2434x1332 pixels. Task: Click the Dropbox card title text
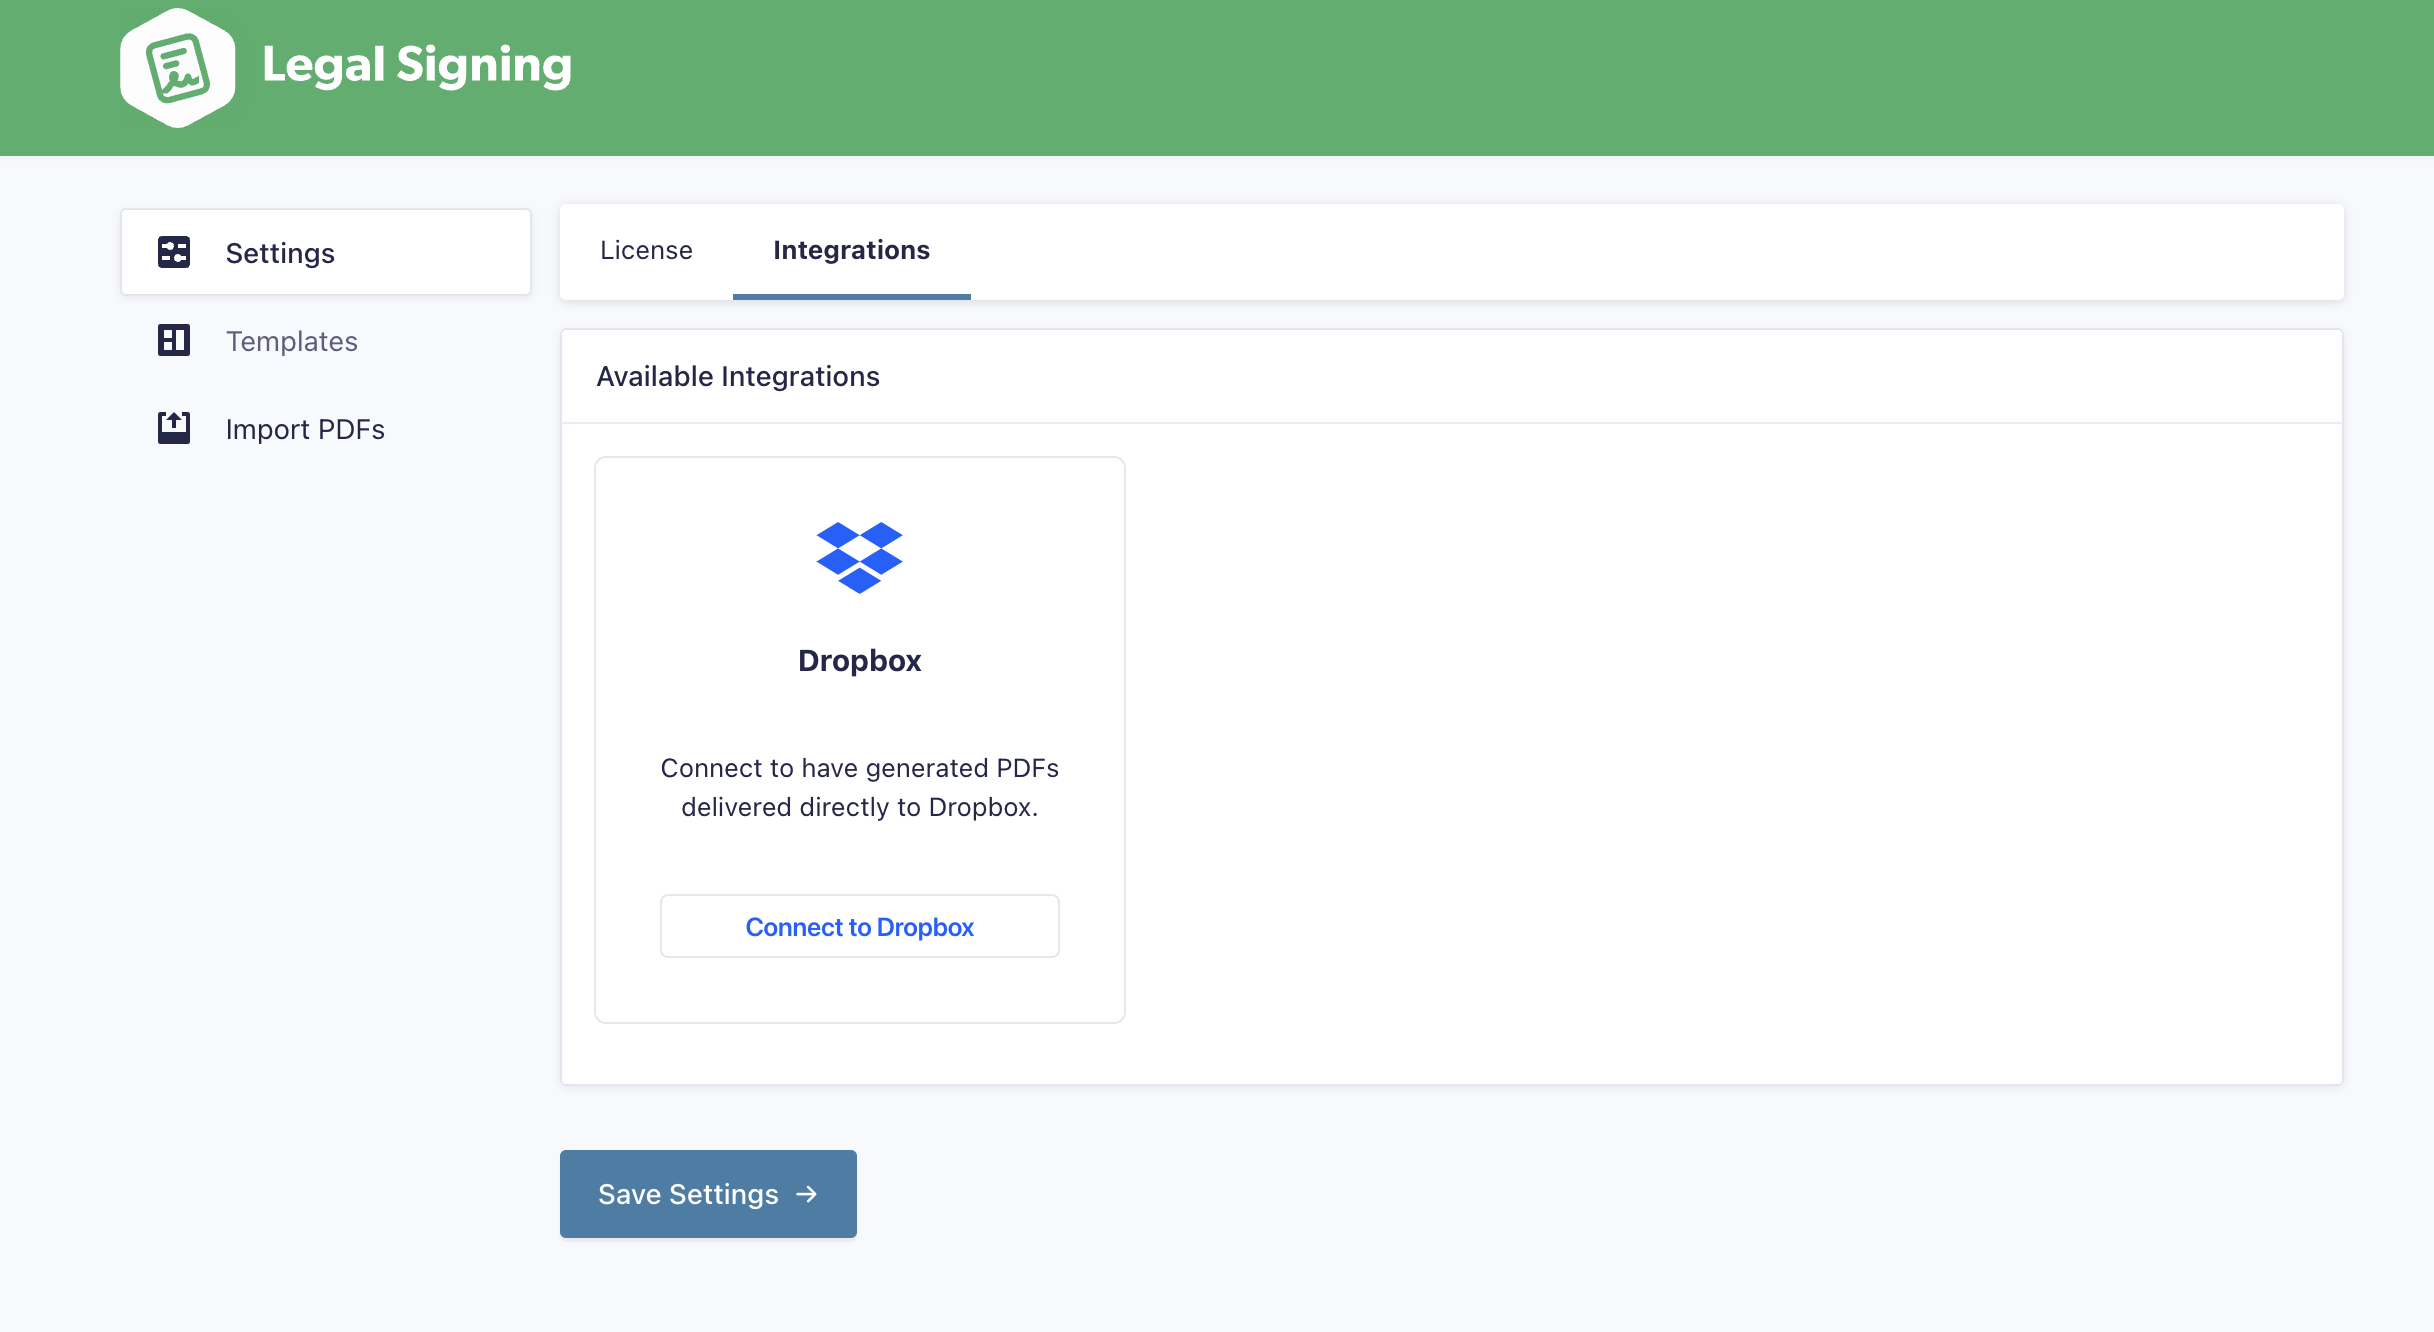coord(859,661)
